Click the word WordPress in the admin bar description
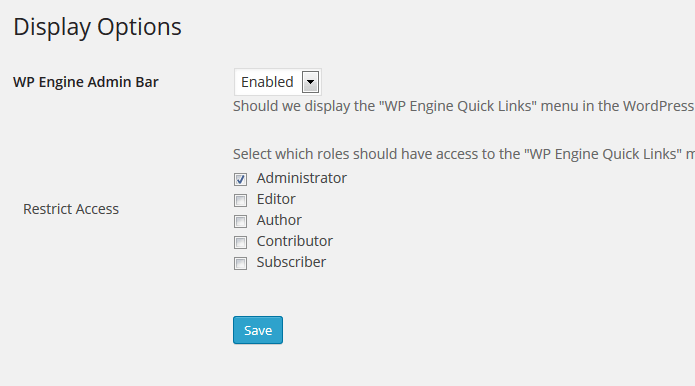This screenshot has width=695, height=386. (659, 106)
